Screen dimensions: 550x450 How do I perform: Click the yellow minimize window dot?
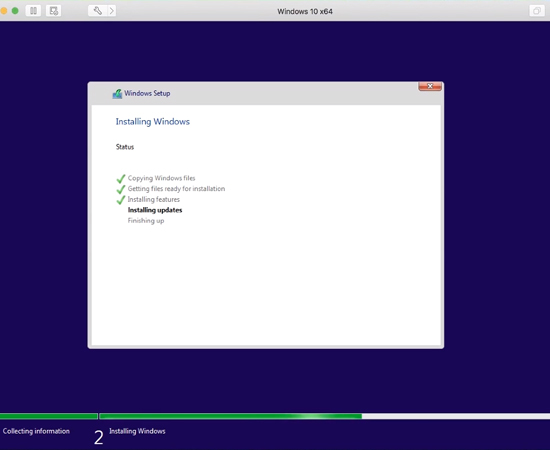[4, 11]
